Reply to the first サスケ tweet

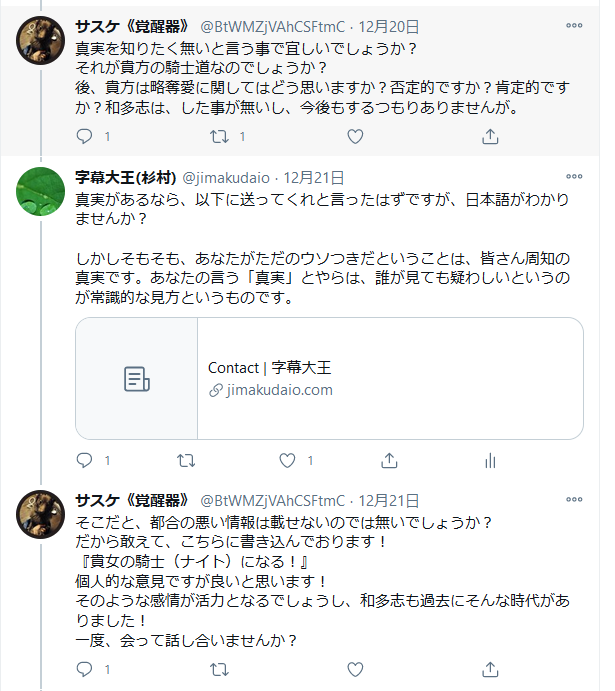tap(85, 135)
